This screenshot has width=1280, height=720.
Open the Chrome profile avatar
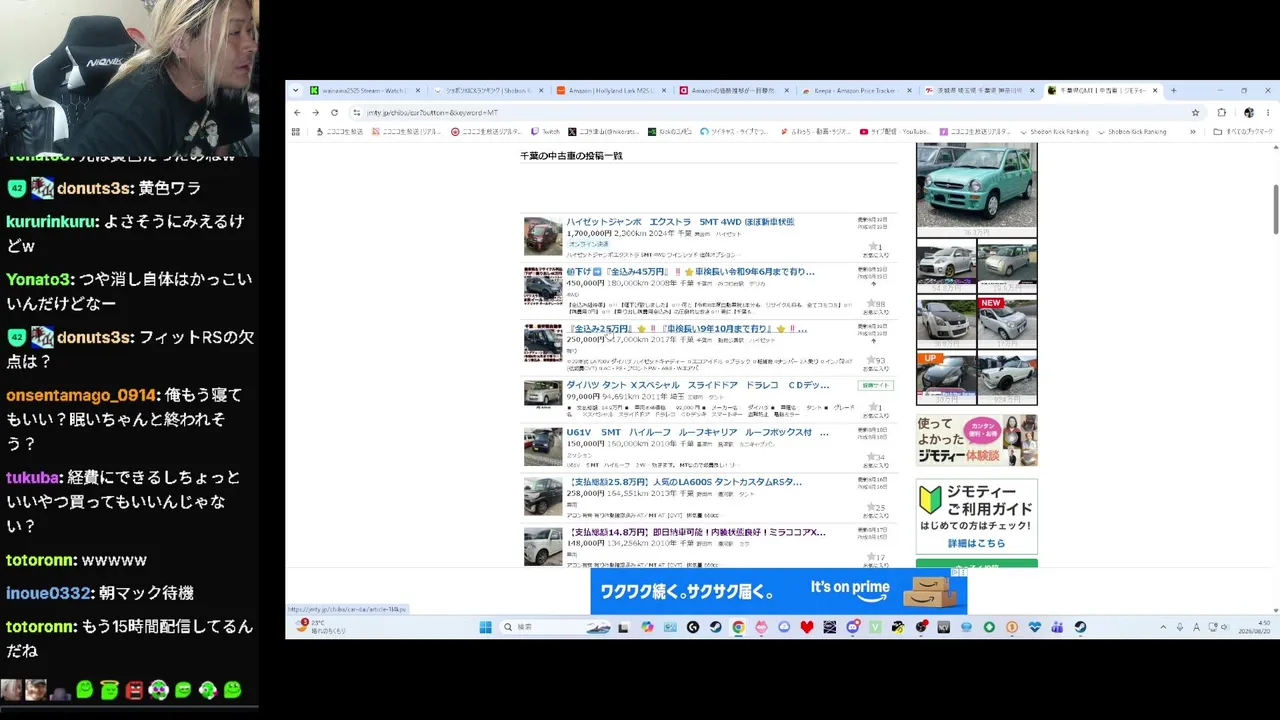[x=1248, y=112]
